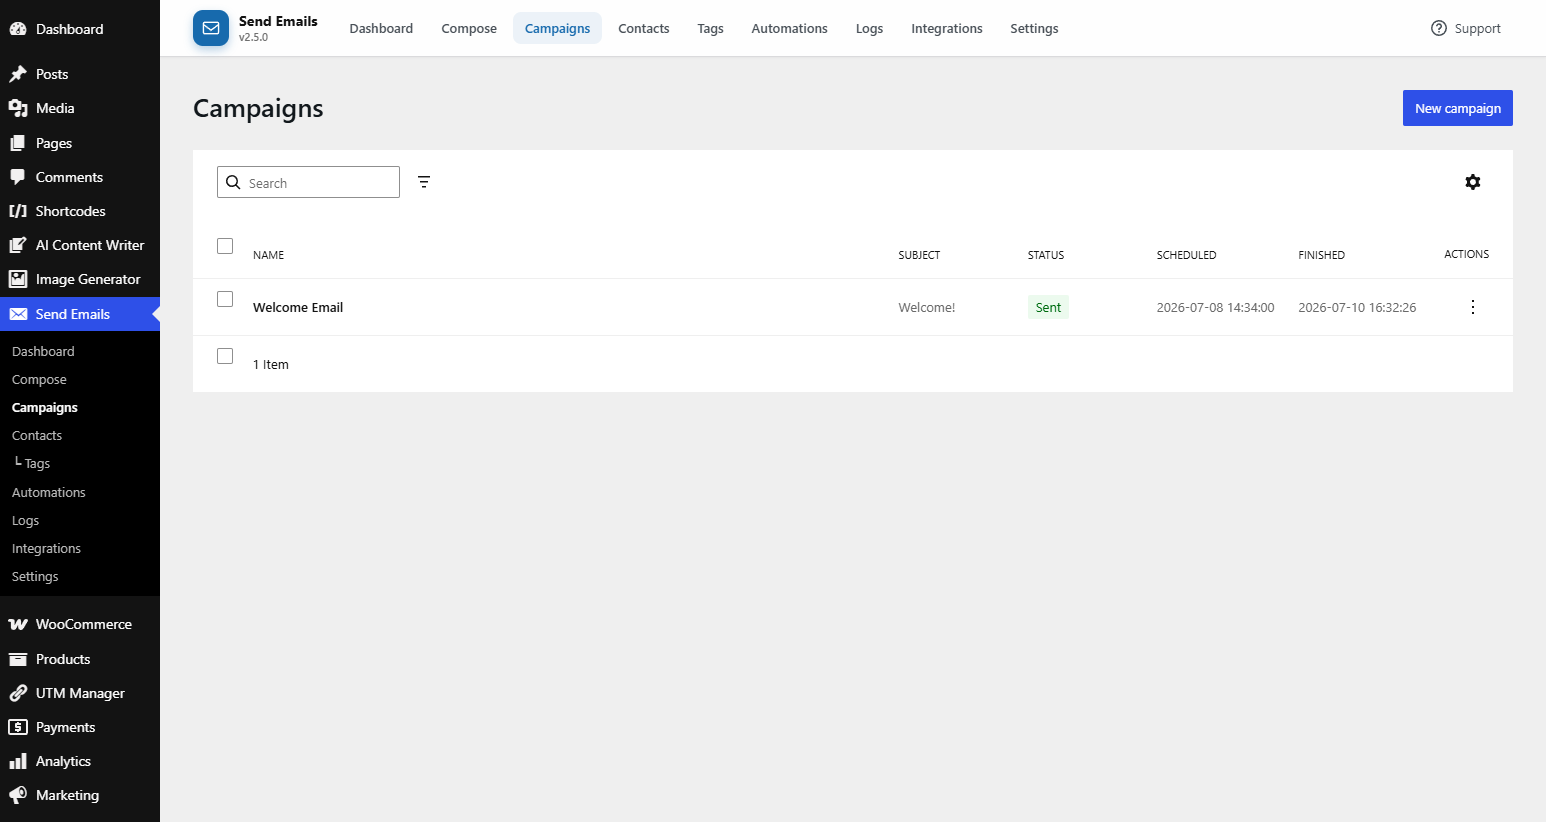Toggle the select-all checkbox in header

[225, 246]
